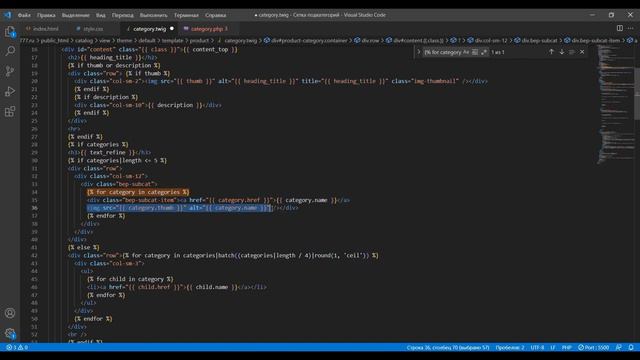Click line number 42 in gutter
This screenshot has height=360, width=640.
click(35, 256)
